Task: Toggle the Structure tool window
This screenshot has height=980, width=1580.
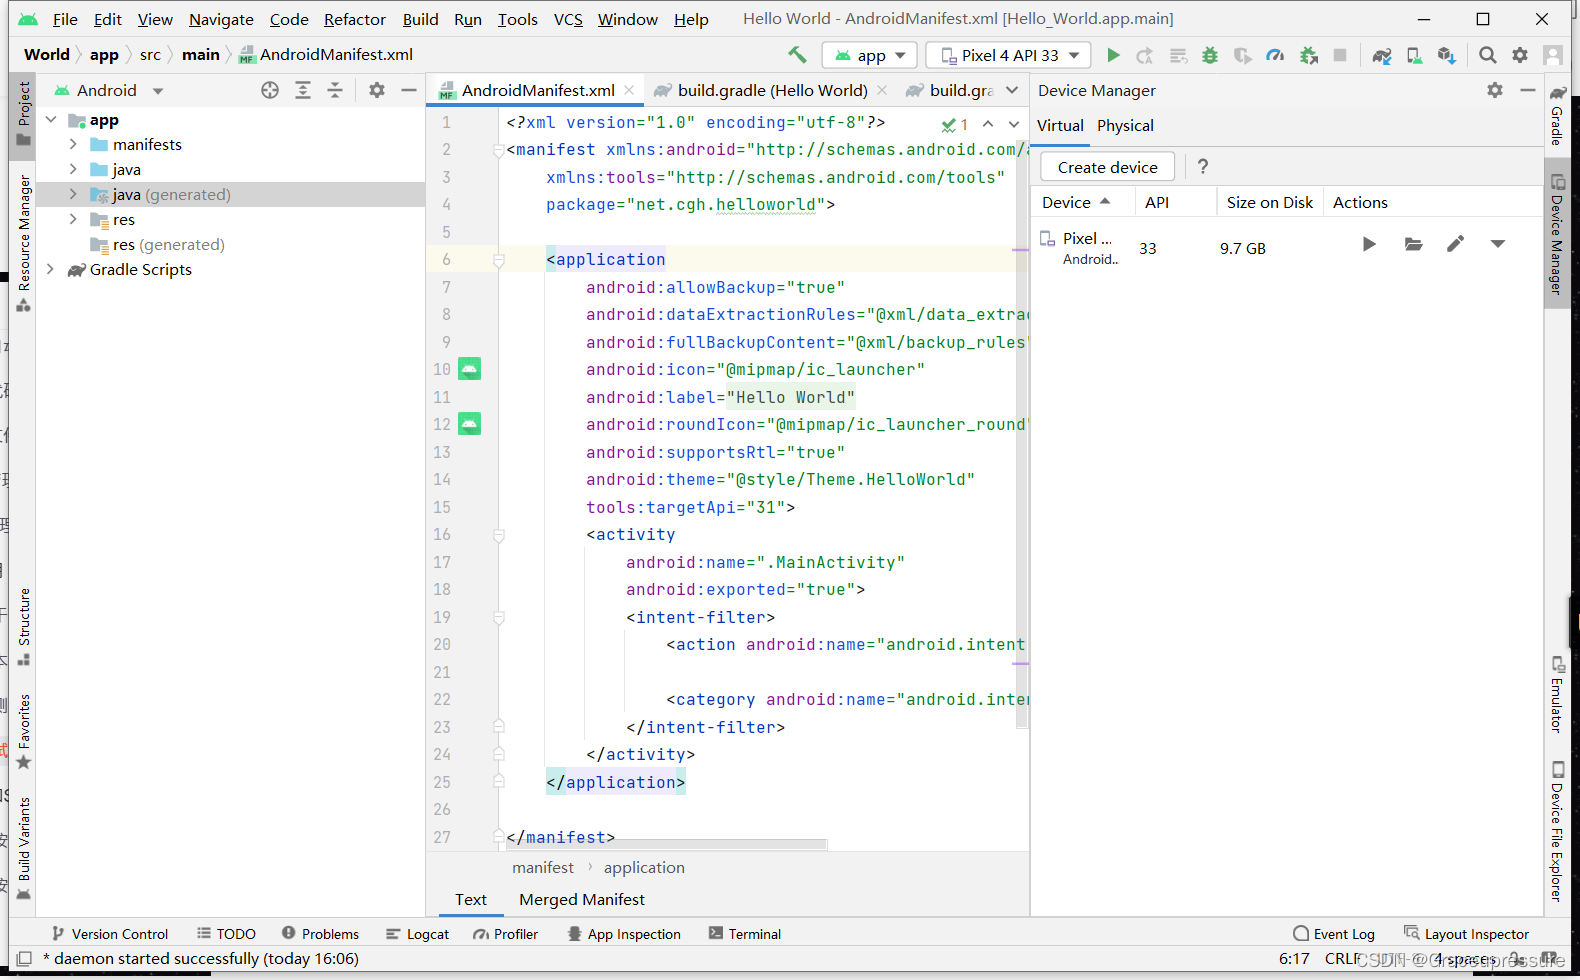Action: (23, 627)
